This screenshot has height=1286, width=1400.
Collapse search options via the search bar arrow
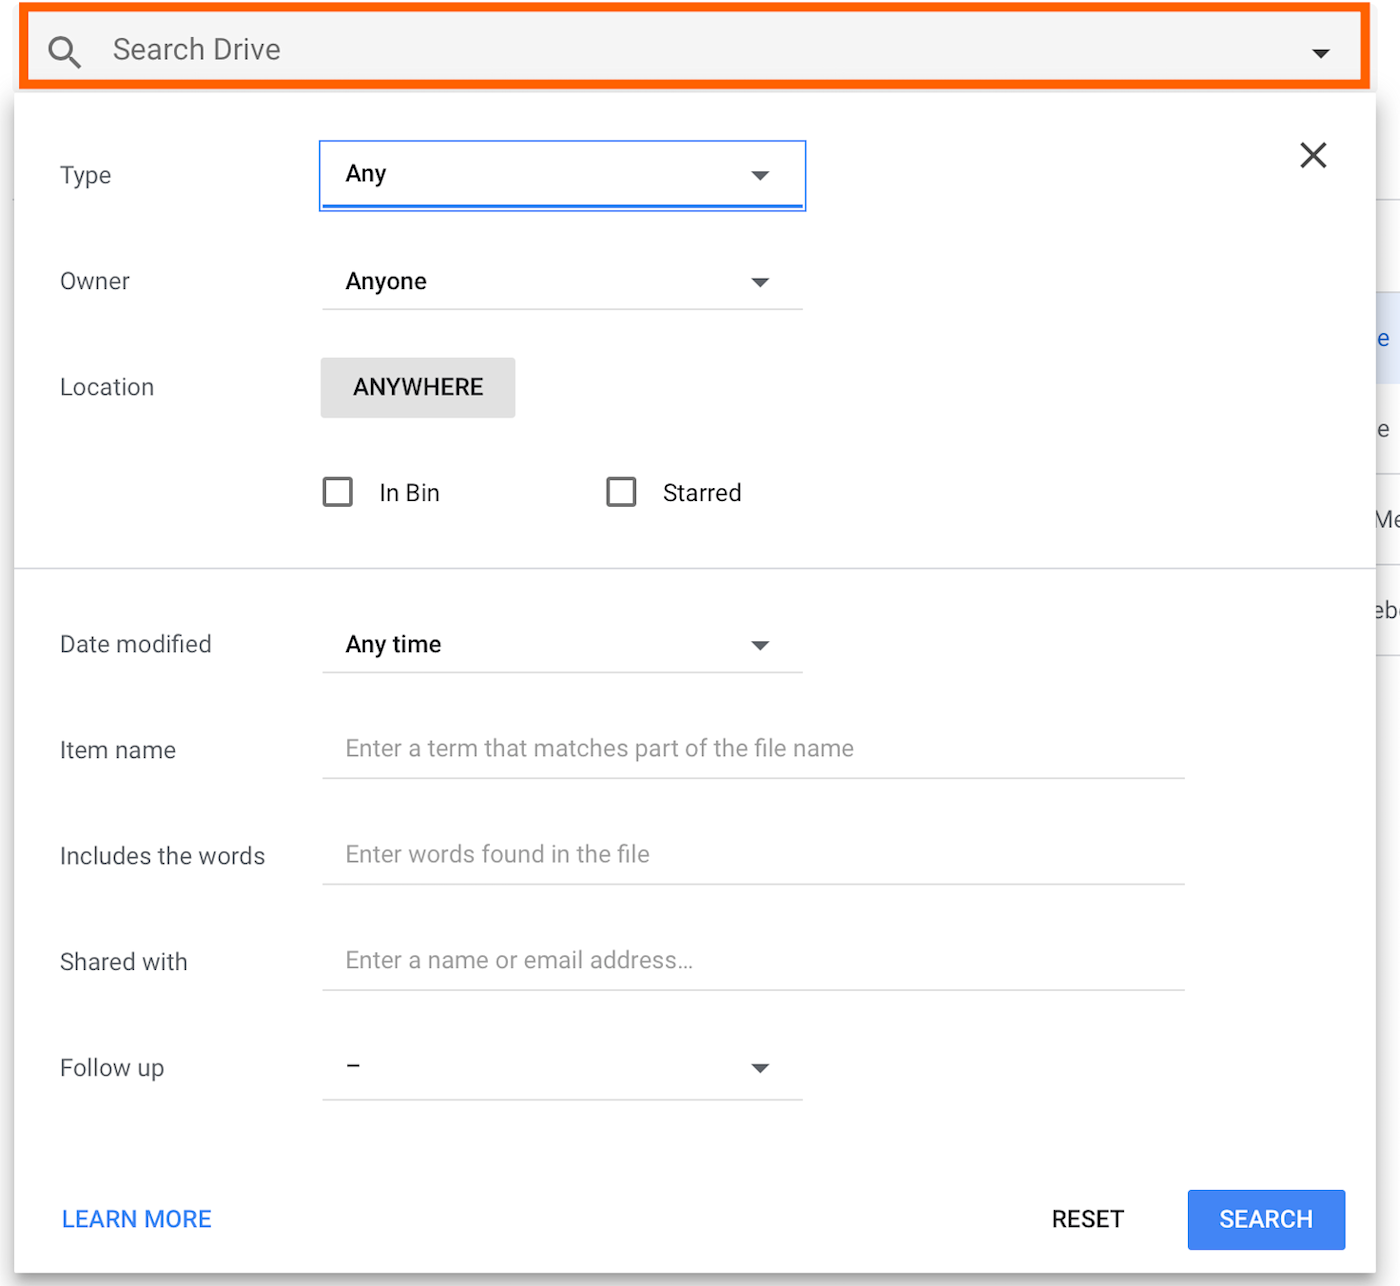point(1320,53)
